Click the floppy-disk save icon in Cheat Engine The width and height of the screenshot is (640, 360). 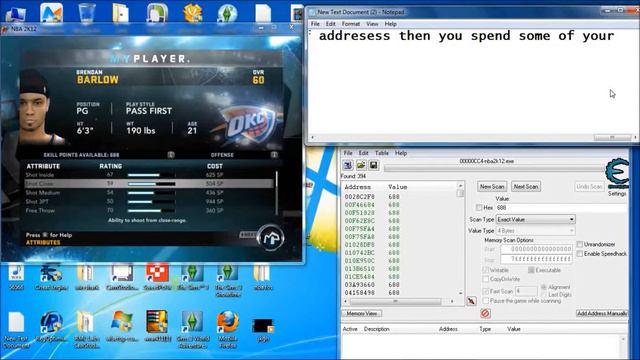373,165
